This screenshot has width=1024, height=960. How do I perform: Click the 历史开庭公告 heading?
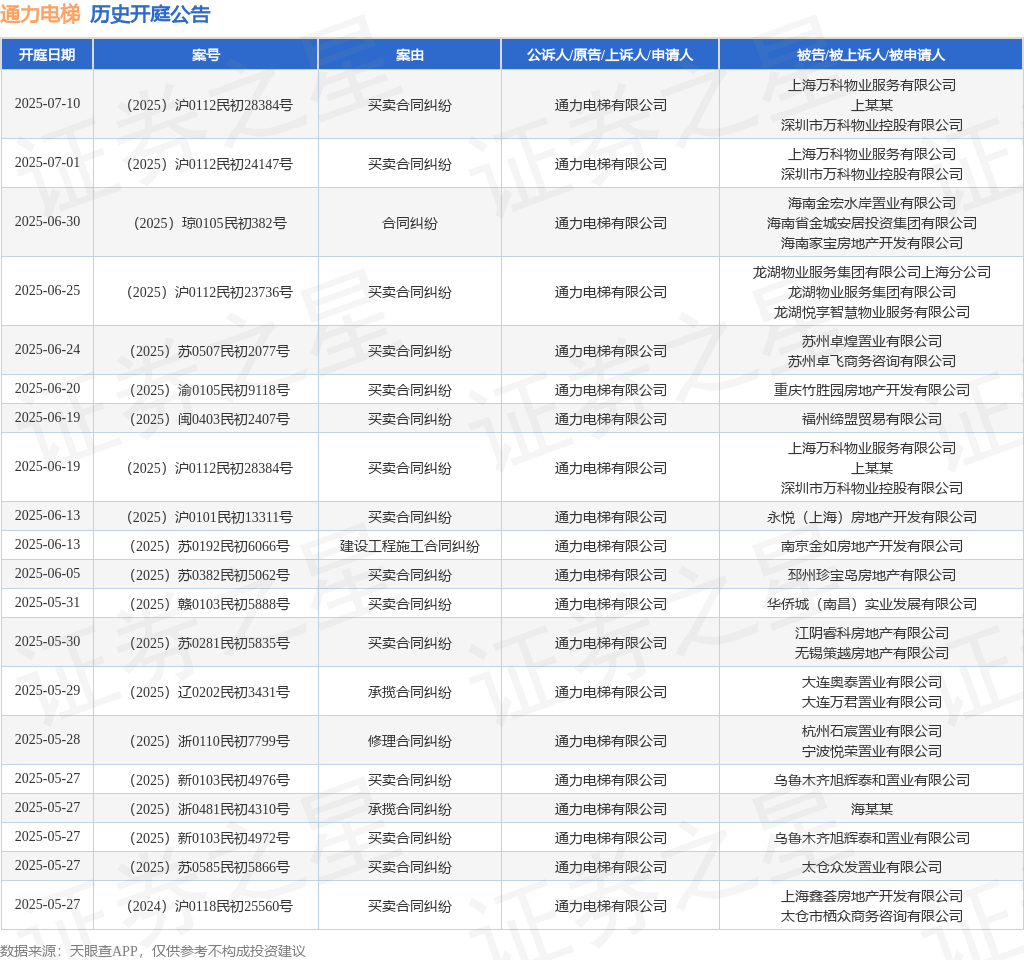(x=150, y=14)
